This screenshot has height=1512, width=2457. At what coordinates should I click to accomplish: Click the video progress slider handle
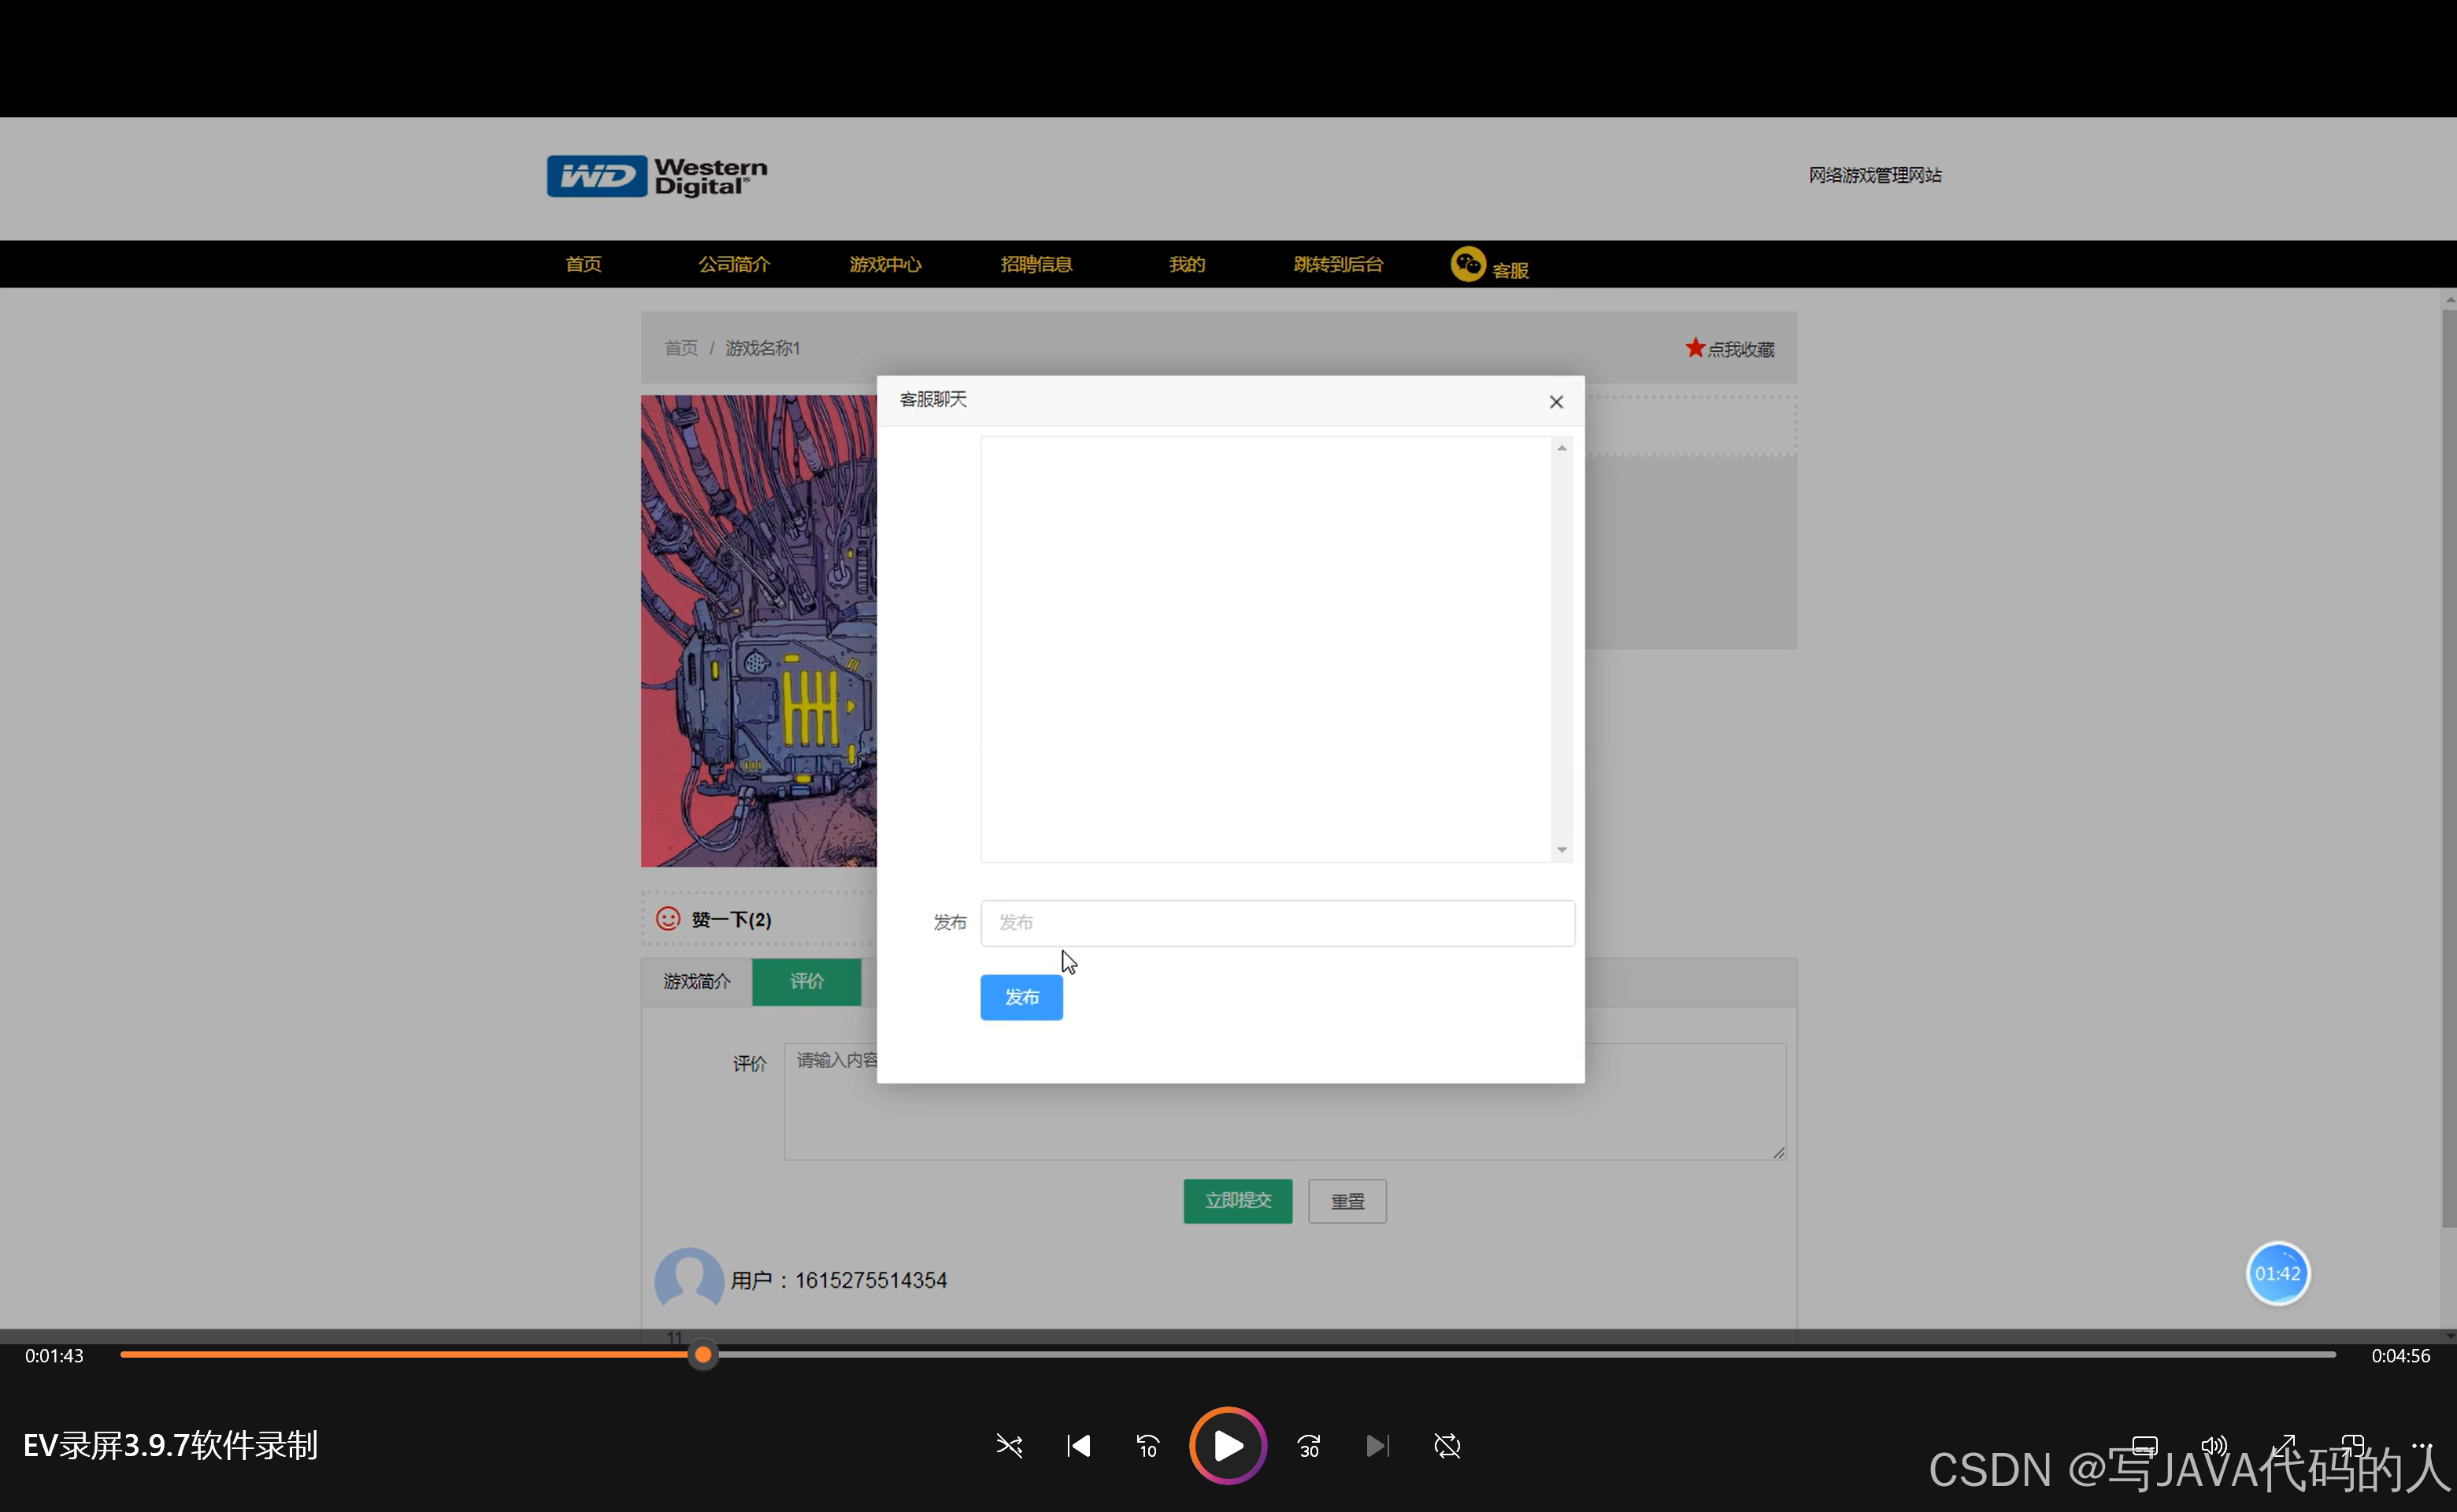pos(703,1355)
